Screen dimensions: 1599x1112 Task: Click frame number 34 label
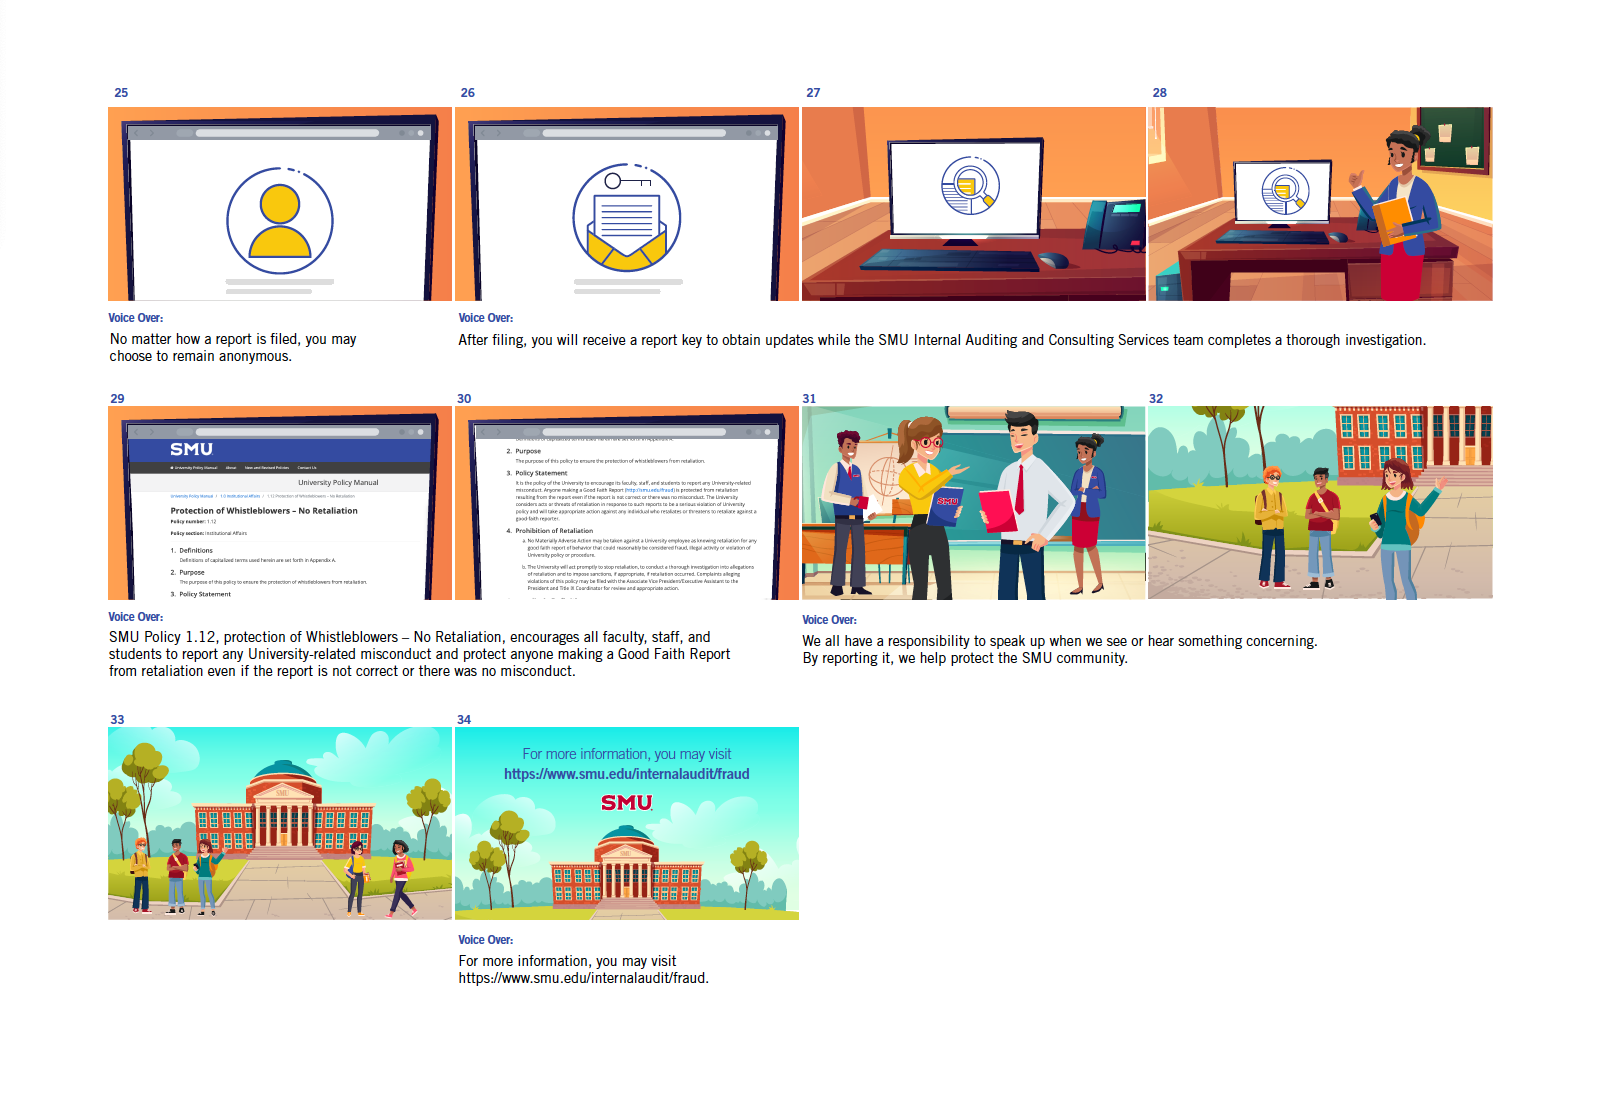point(464,720)
